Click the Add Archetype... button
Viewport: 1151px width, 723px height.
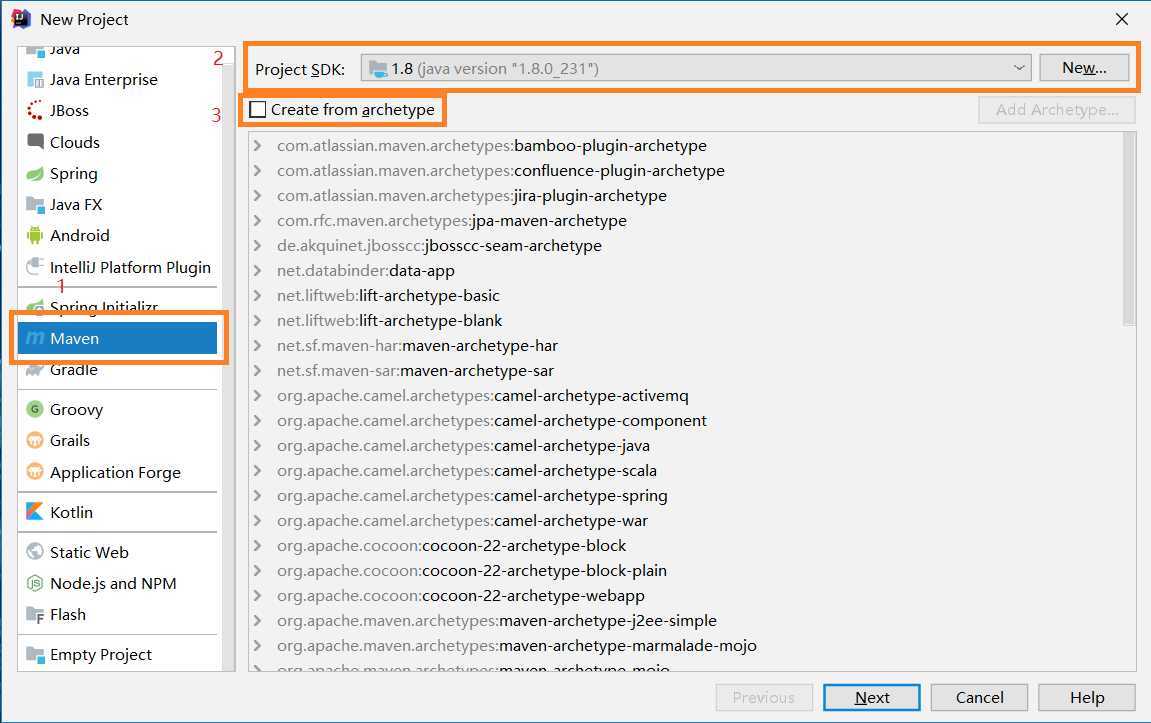[x=1057, y=110]
